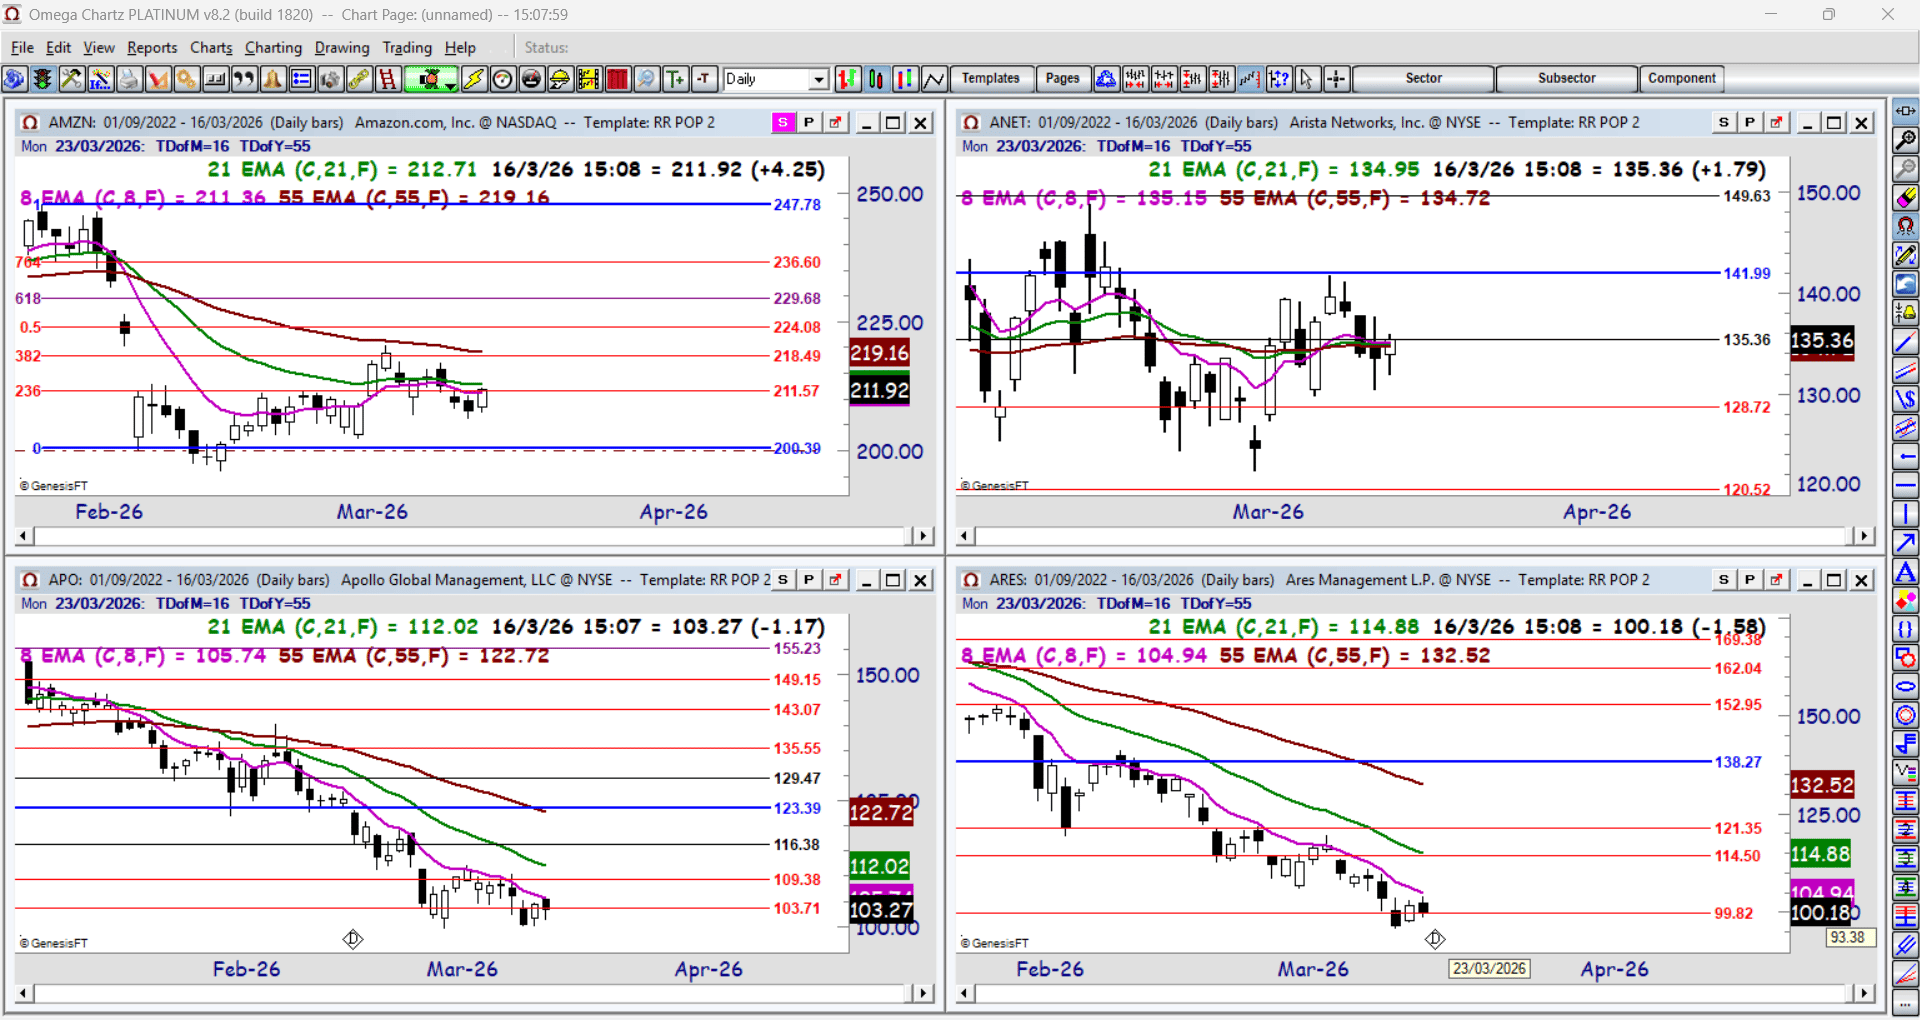
Task: Click ARES chart horizontal scrollbar right arrow
Action: (x=1863, y=993)
